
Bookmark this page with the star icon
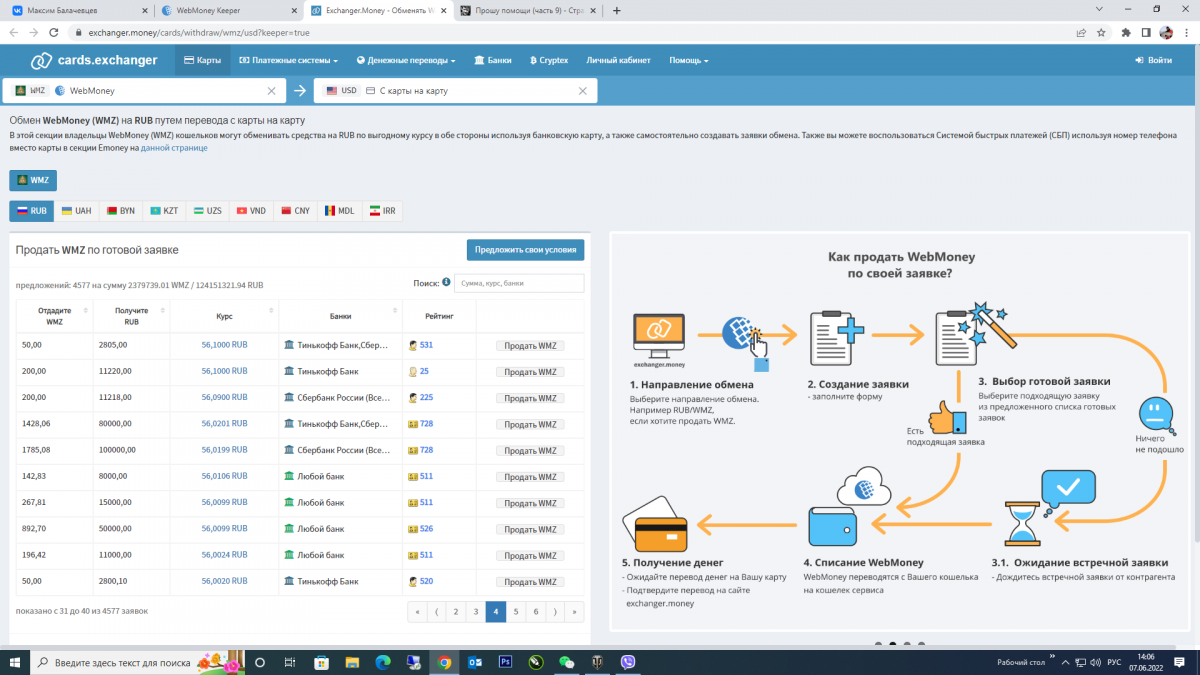click(x=1101, y=32)
